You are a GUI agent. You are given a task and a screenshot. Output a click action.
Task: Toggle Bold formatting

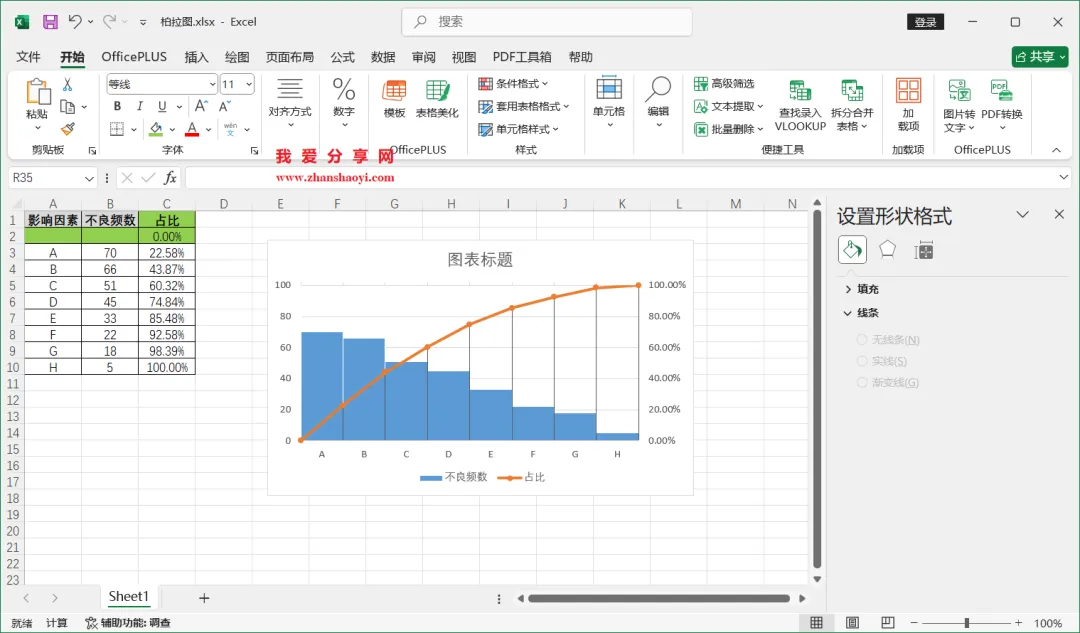point(117,106)
